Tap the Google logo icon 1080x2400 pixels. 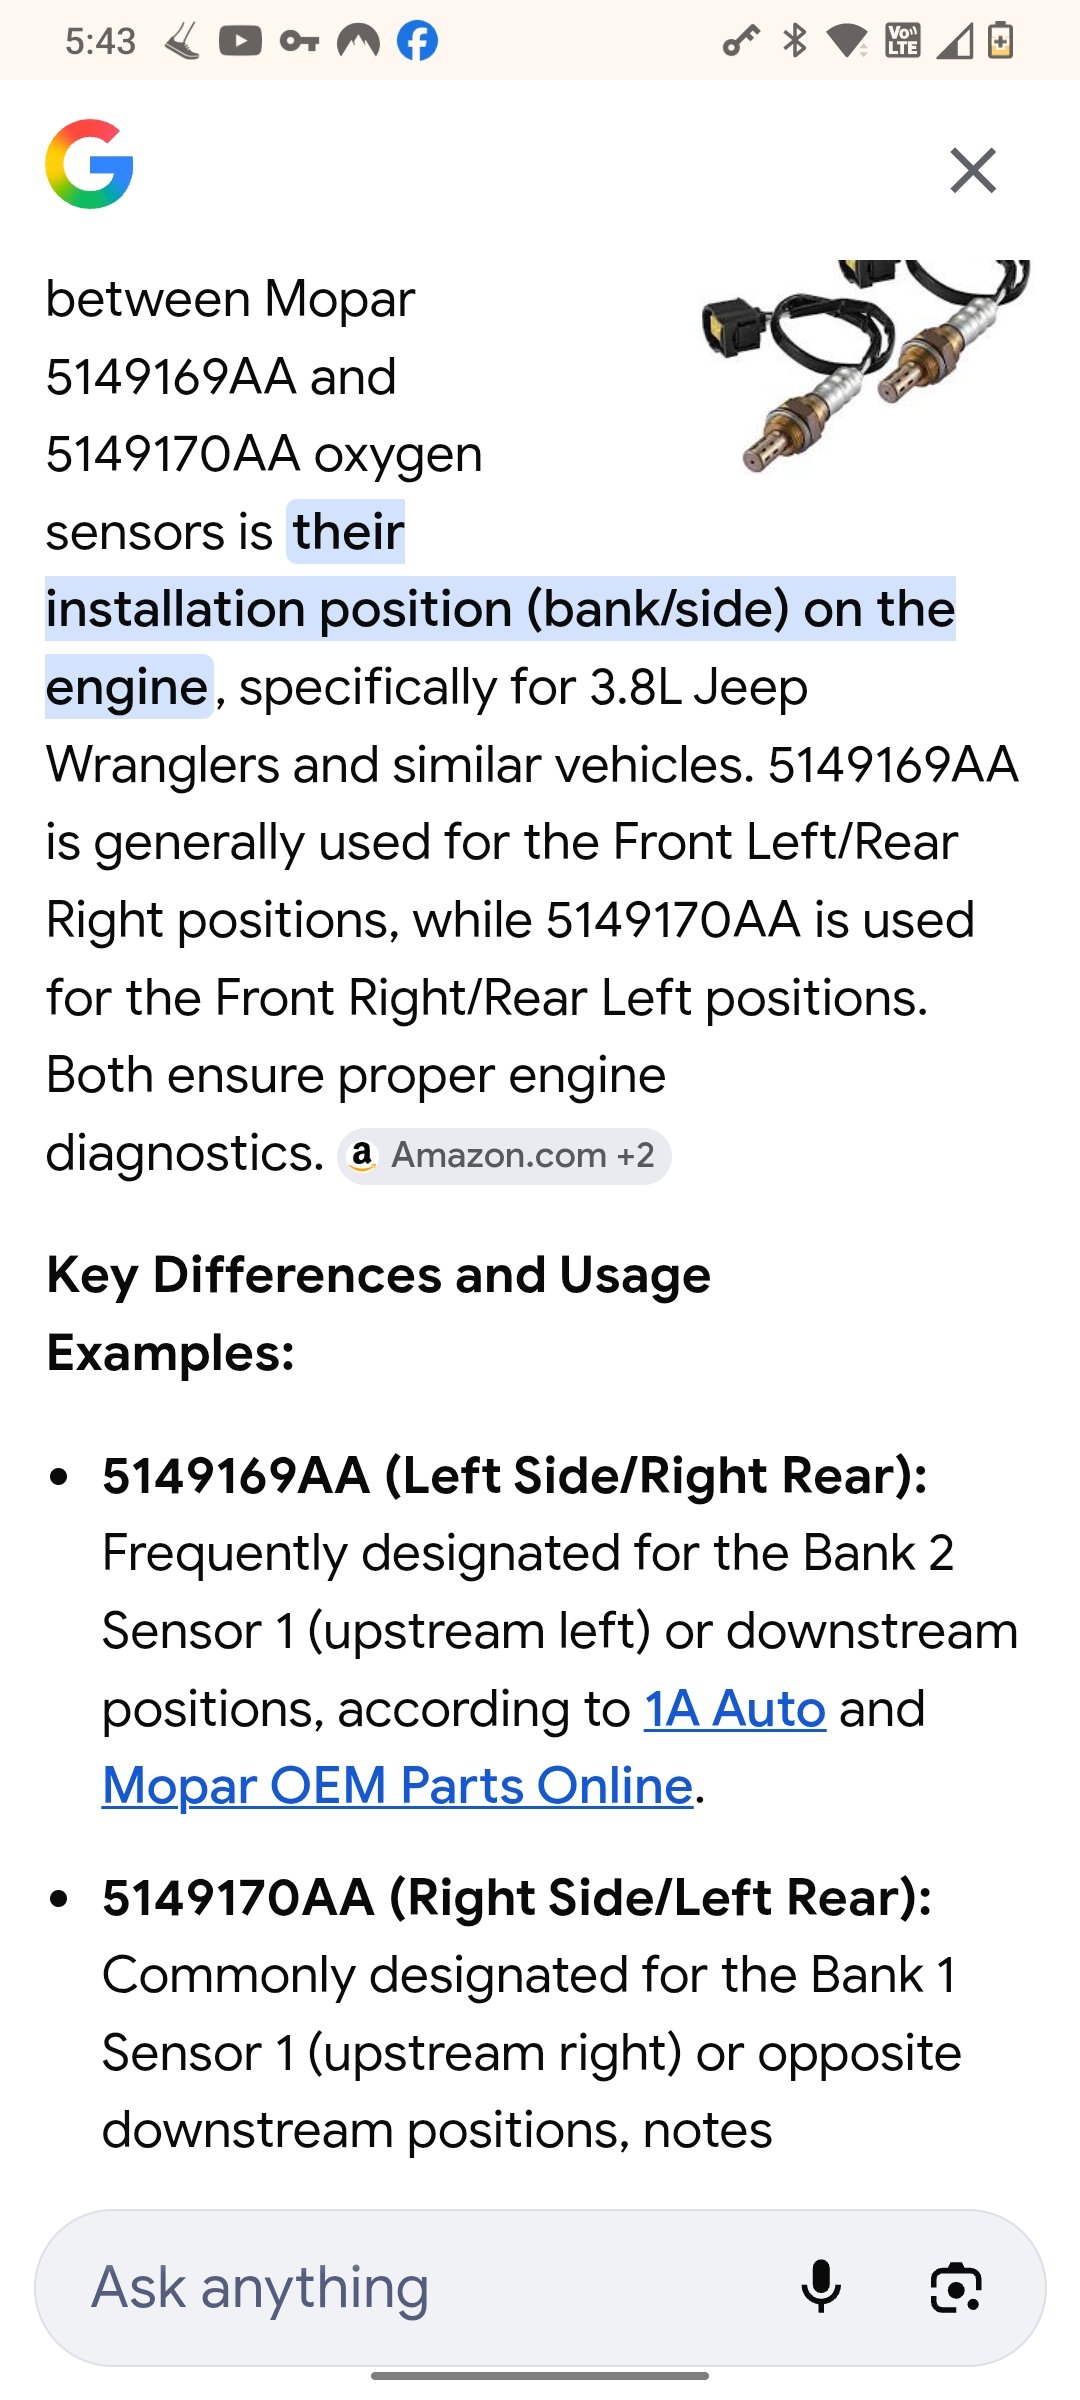[x=89, y=165]
